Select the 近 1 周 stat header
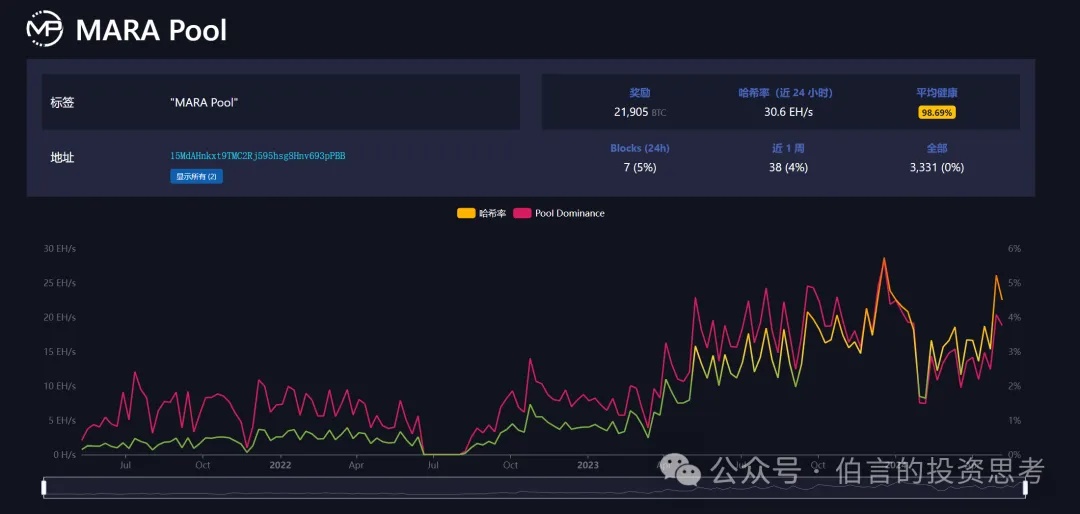Image resolution: width=1080 pixels, height=514 pixels. [788, 148]
